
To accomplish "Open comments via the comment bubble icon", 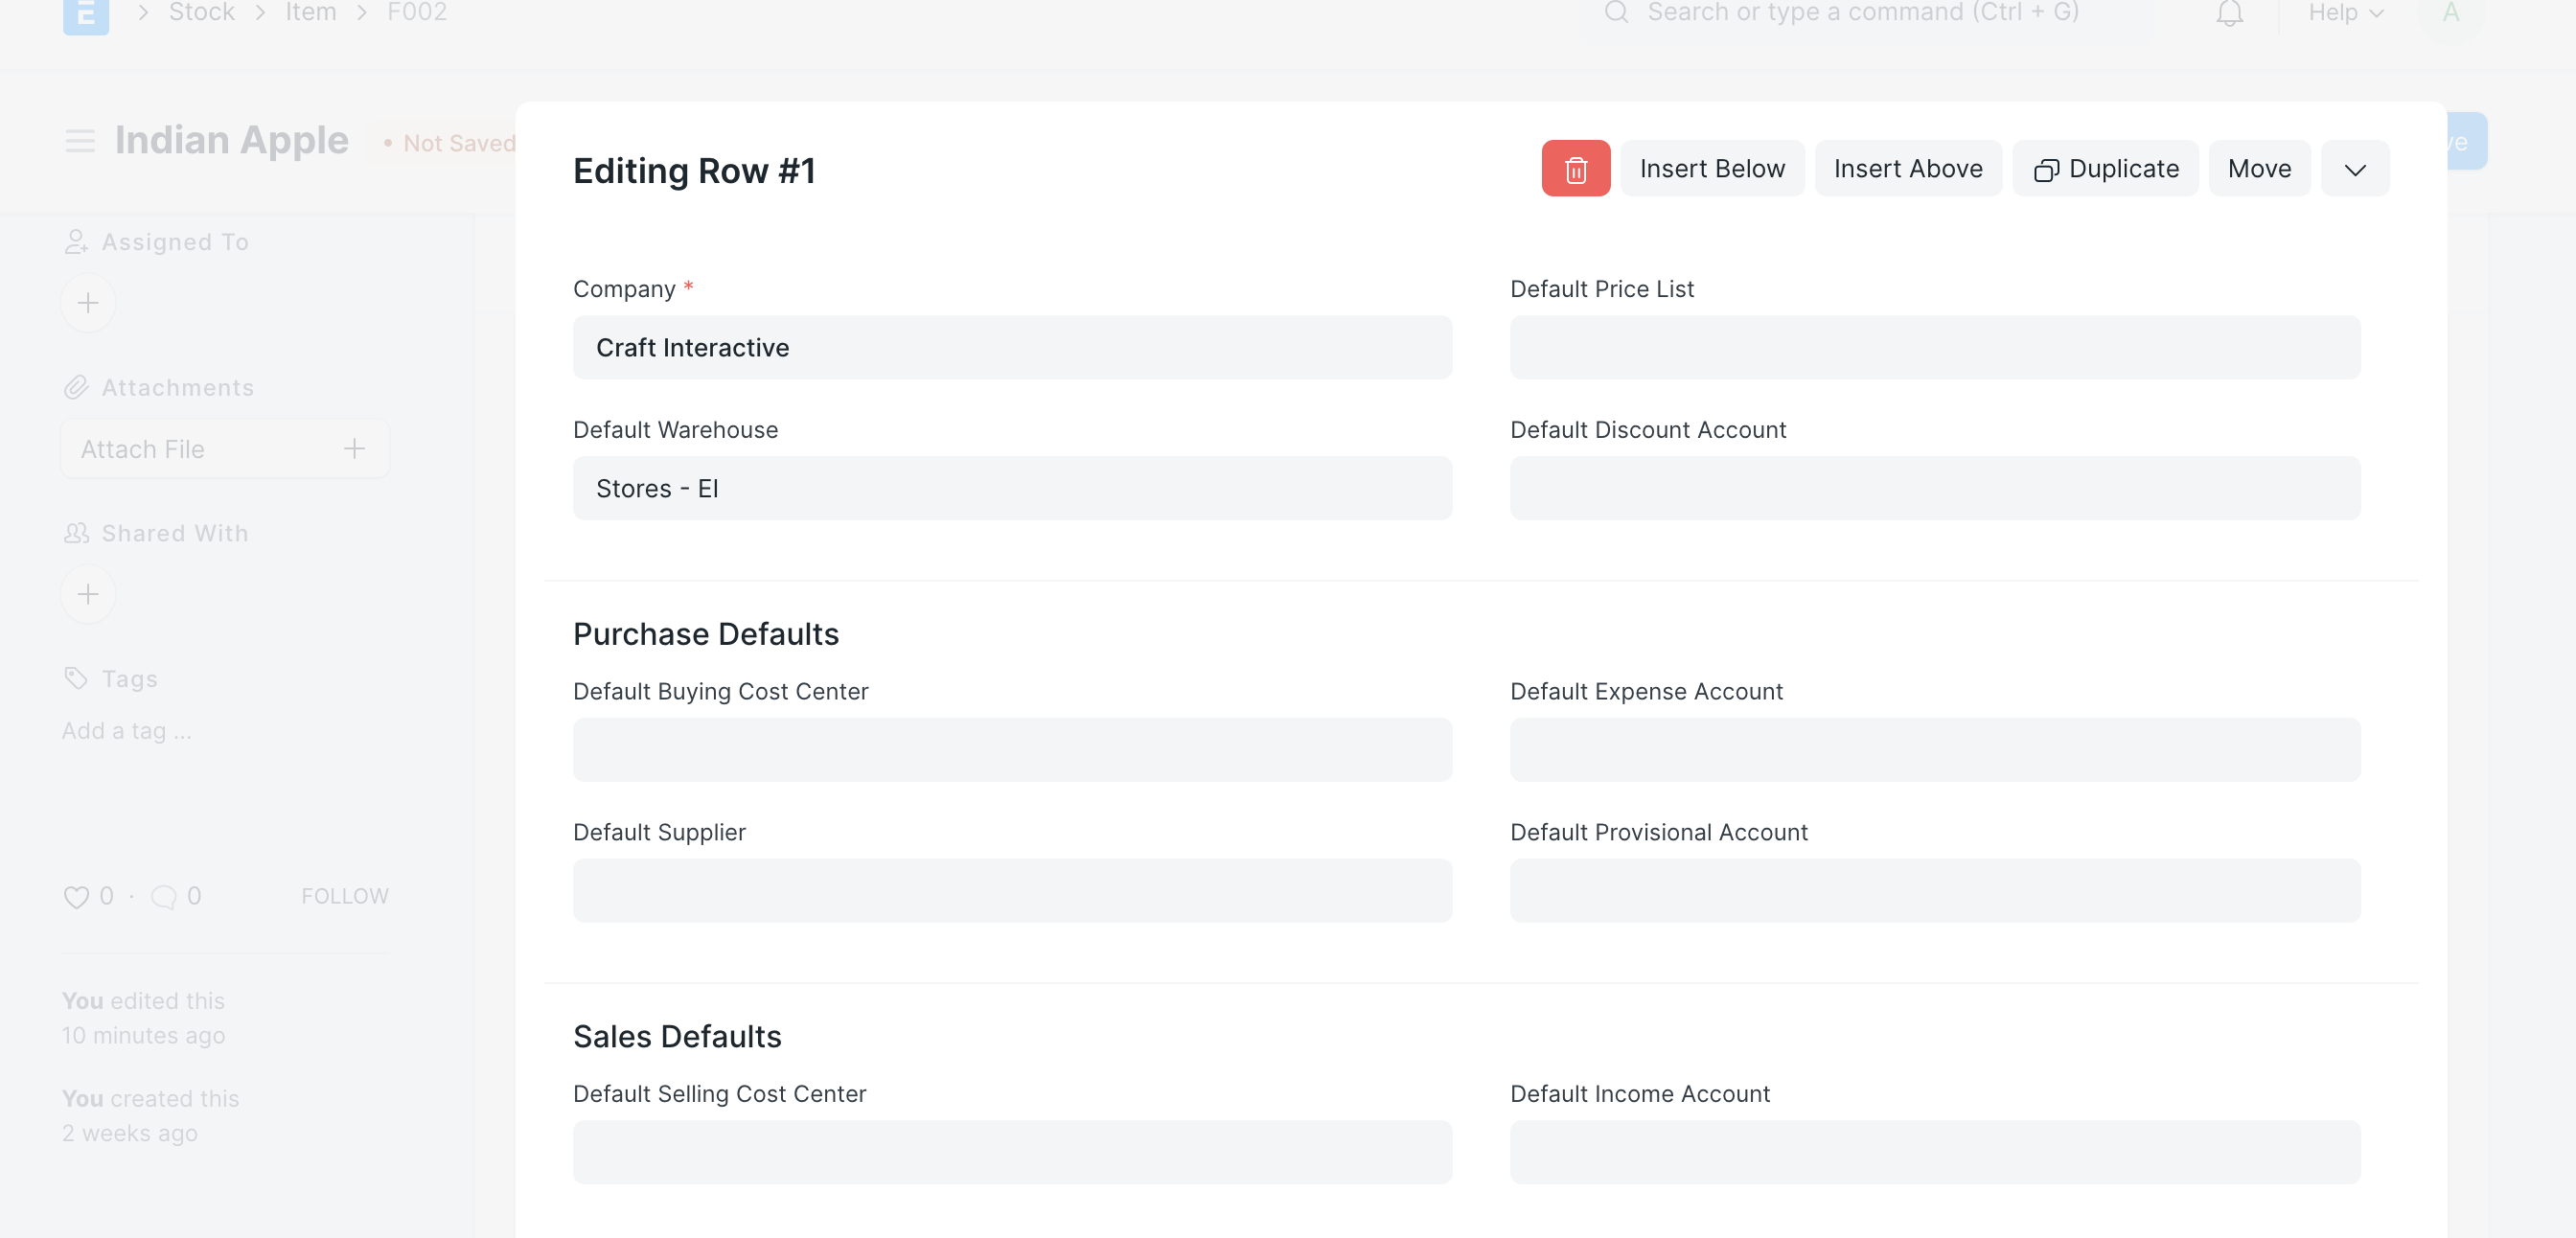I will coord(164,897).
